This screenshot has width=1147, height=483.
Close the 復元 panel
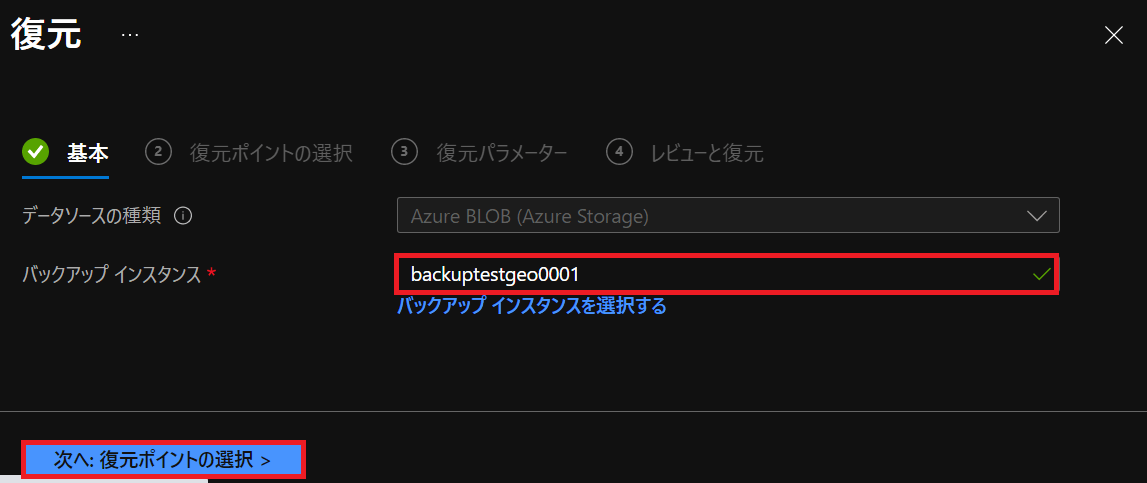click(x=1113, y=35)
